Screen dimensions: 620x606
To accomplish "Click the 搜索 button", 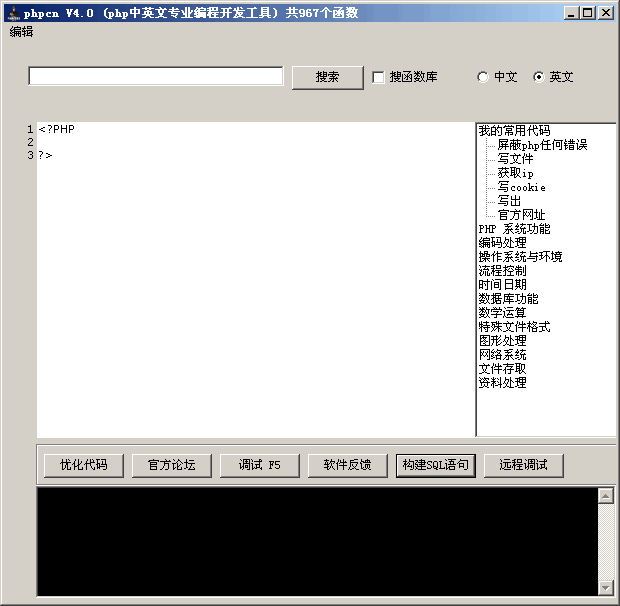I will click(327, 77).
